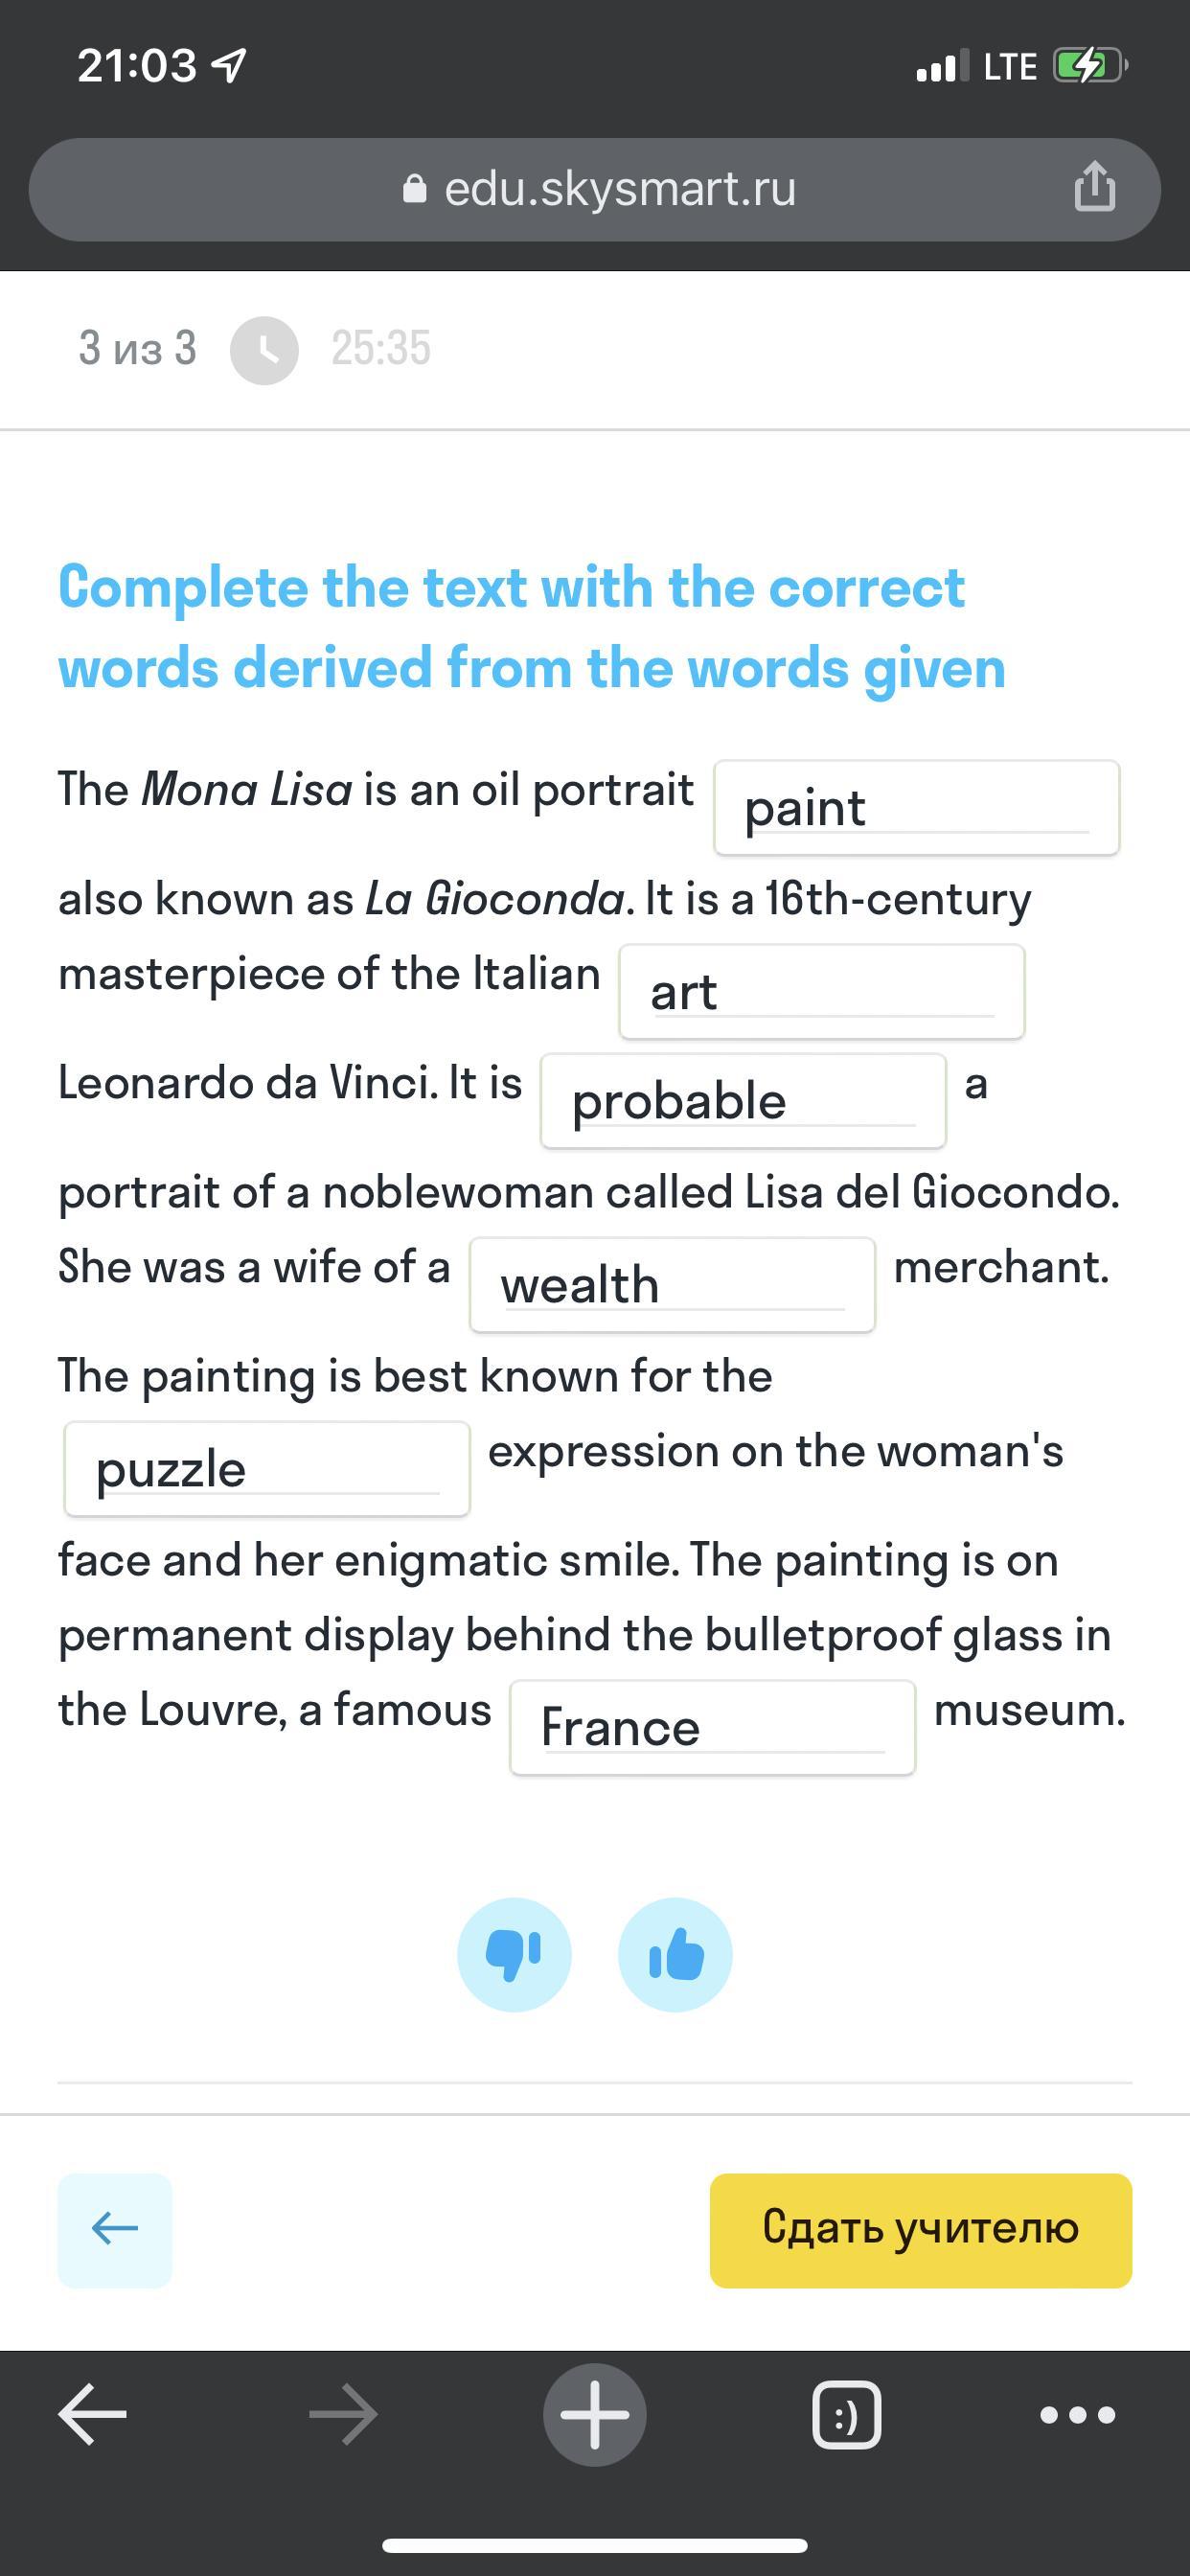
Task: Click the light blue previous task arrow
Action: (x=115, y=2230)
